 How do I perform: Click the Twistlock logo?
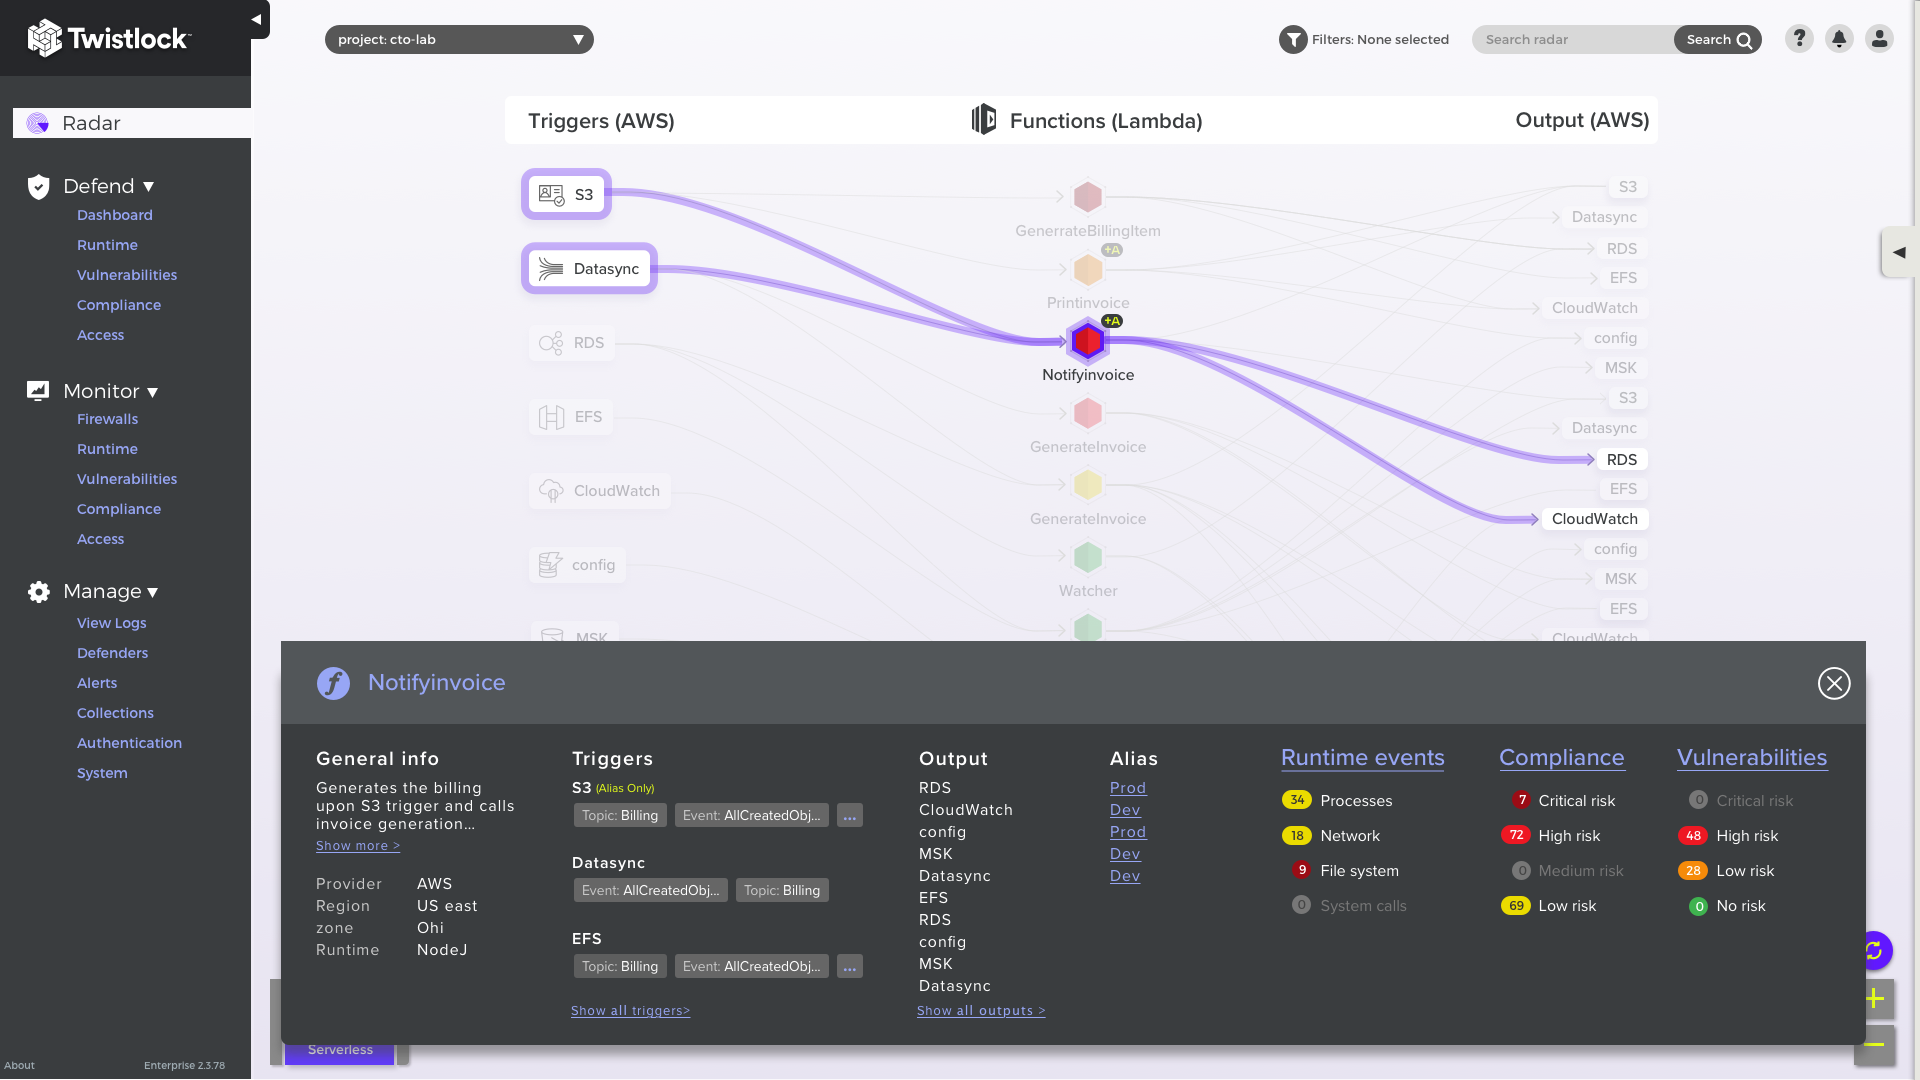108,39
